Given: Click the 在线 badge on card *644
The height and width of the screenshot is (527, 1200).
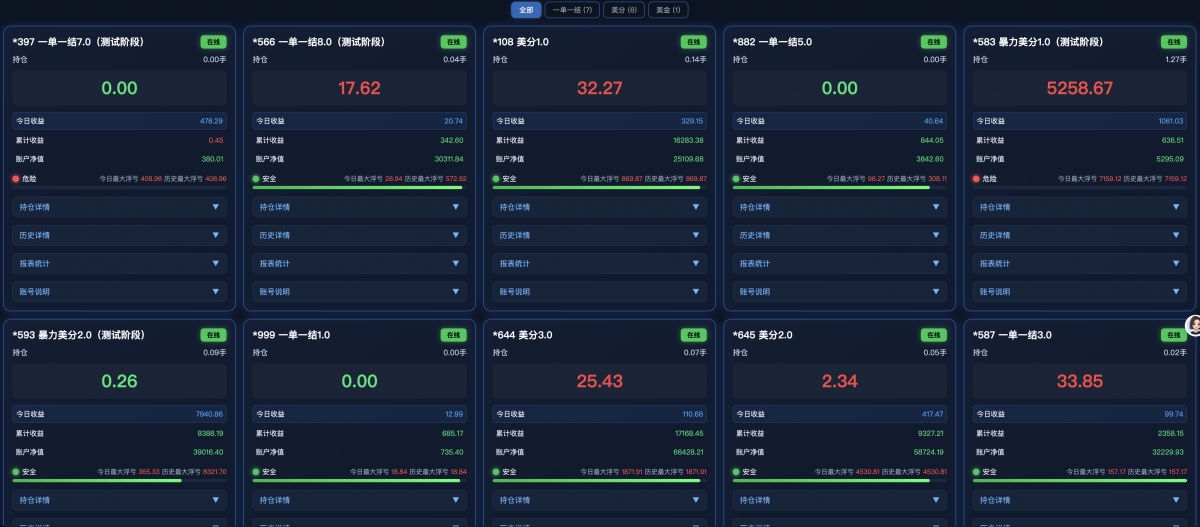Looking at the screenshot, I should (694, 335).
